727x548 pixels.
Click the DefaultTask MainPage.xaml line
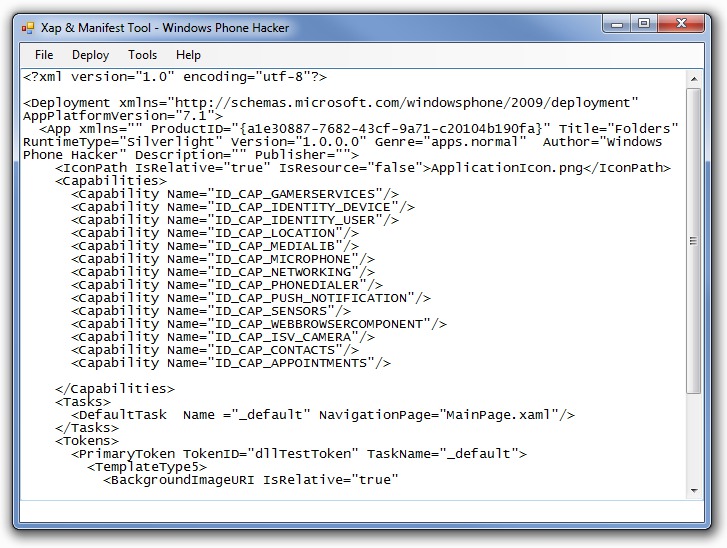coord(323,414)
